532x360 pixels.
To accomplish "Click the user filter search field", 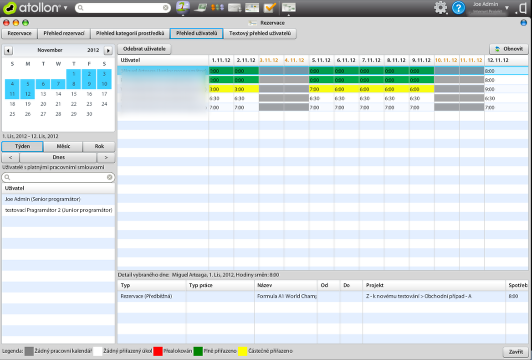I will [58, 177].
